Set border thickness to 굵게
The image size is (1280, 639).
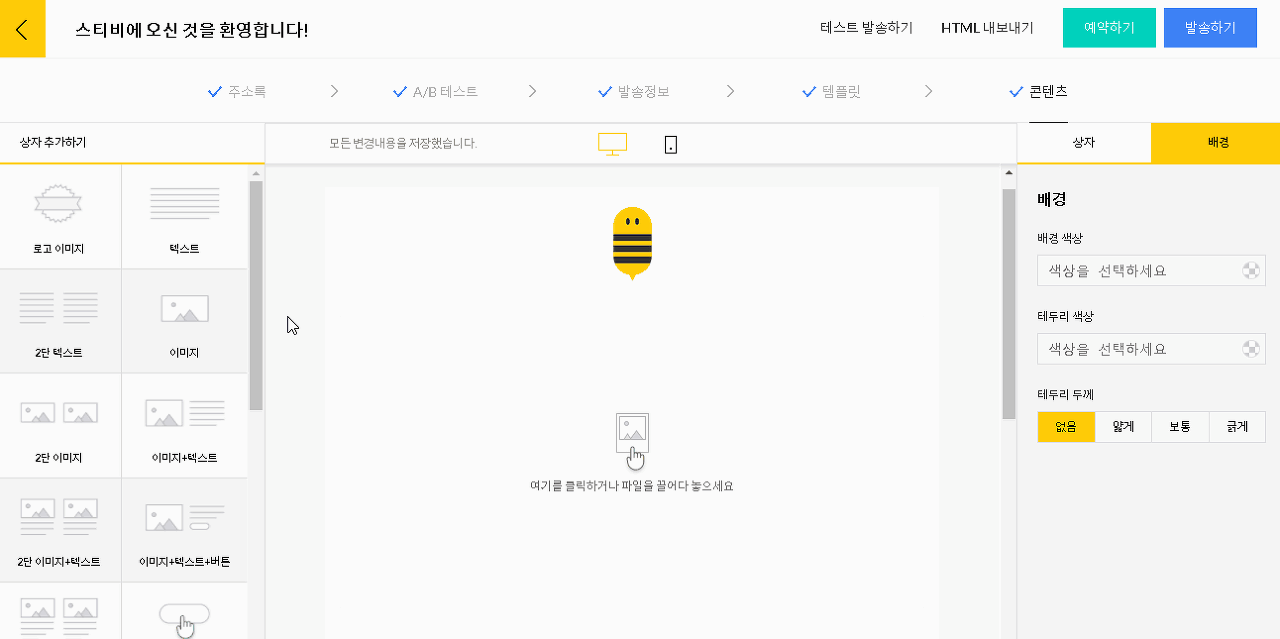pos(1237,427)
